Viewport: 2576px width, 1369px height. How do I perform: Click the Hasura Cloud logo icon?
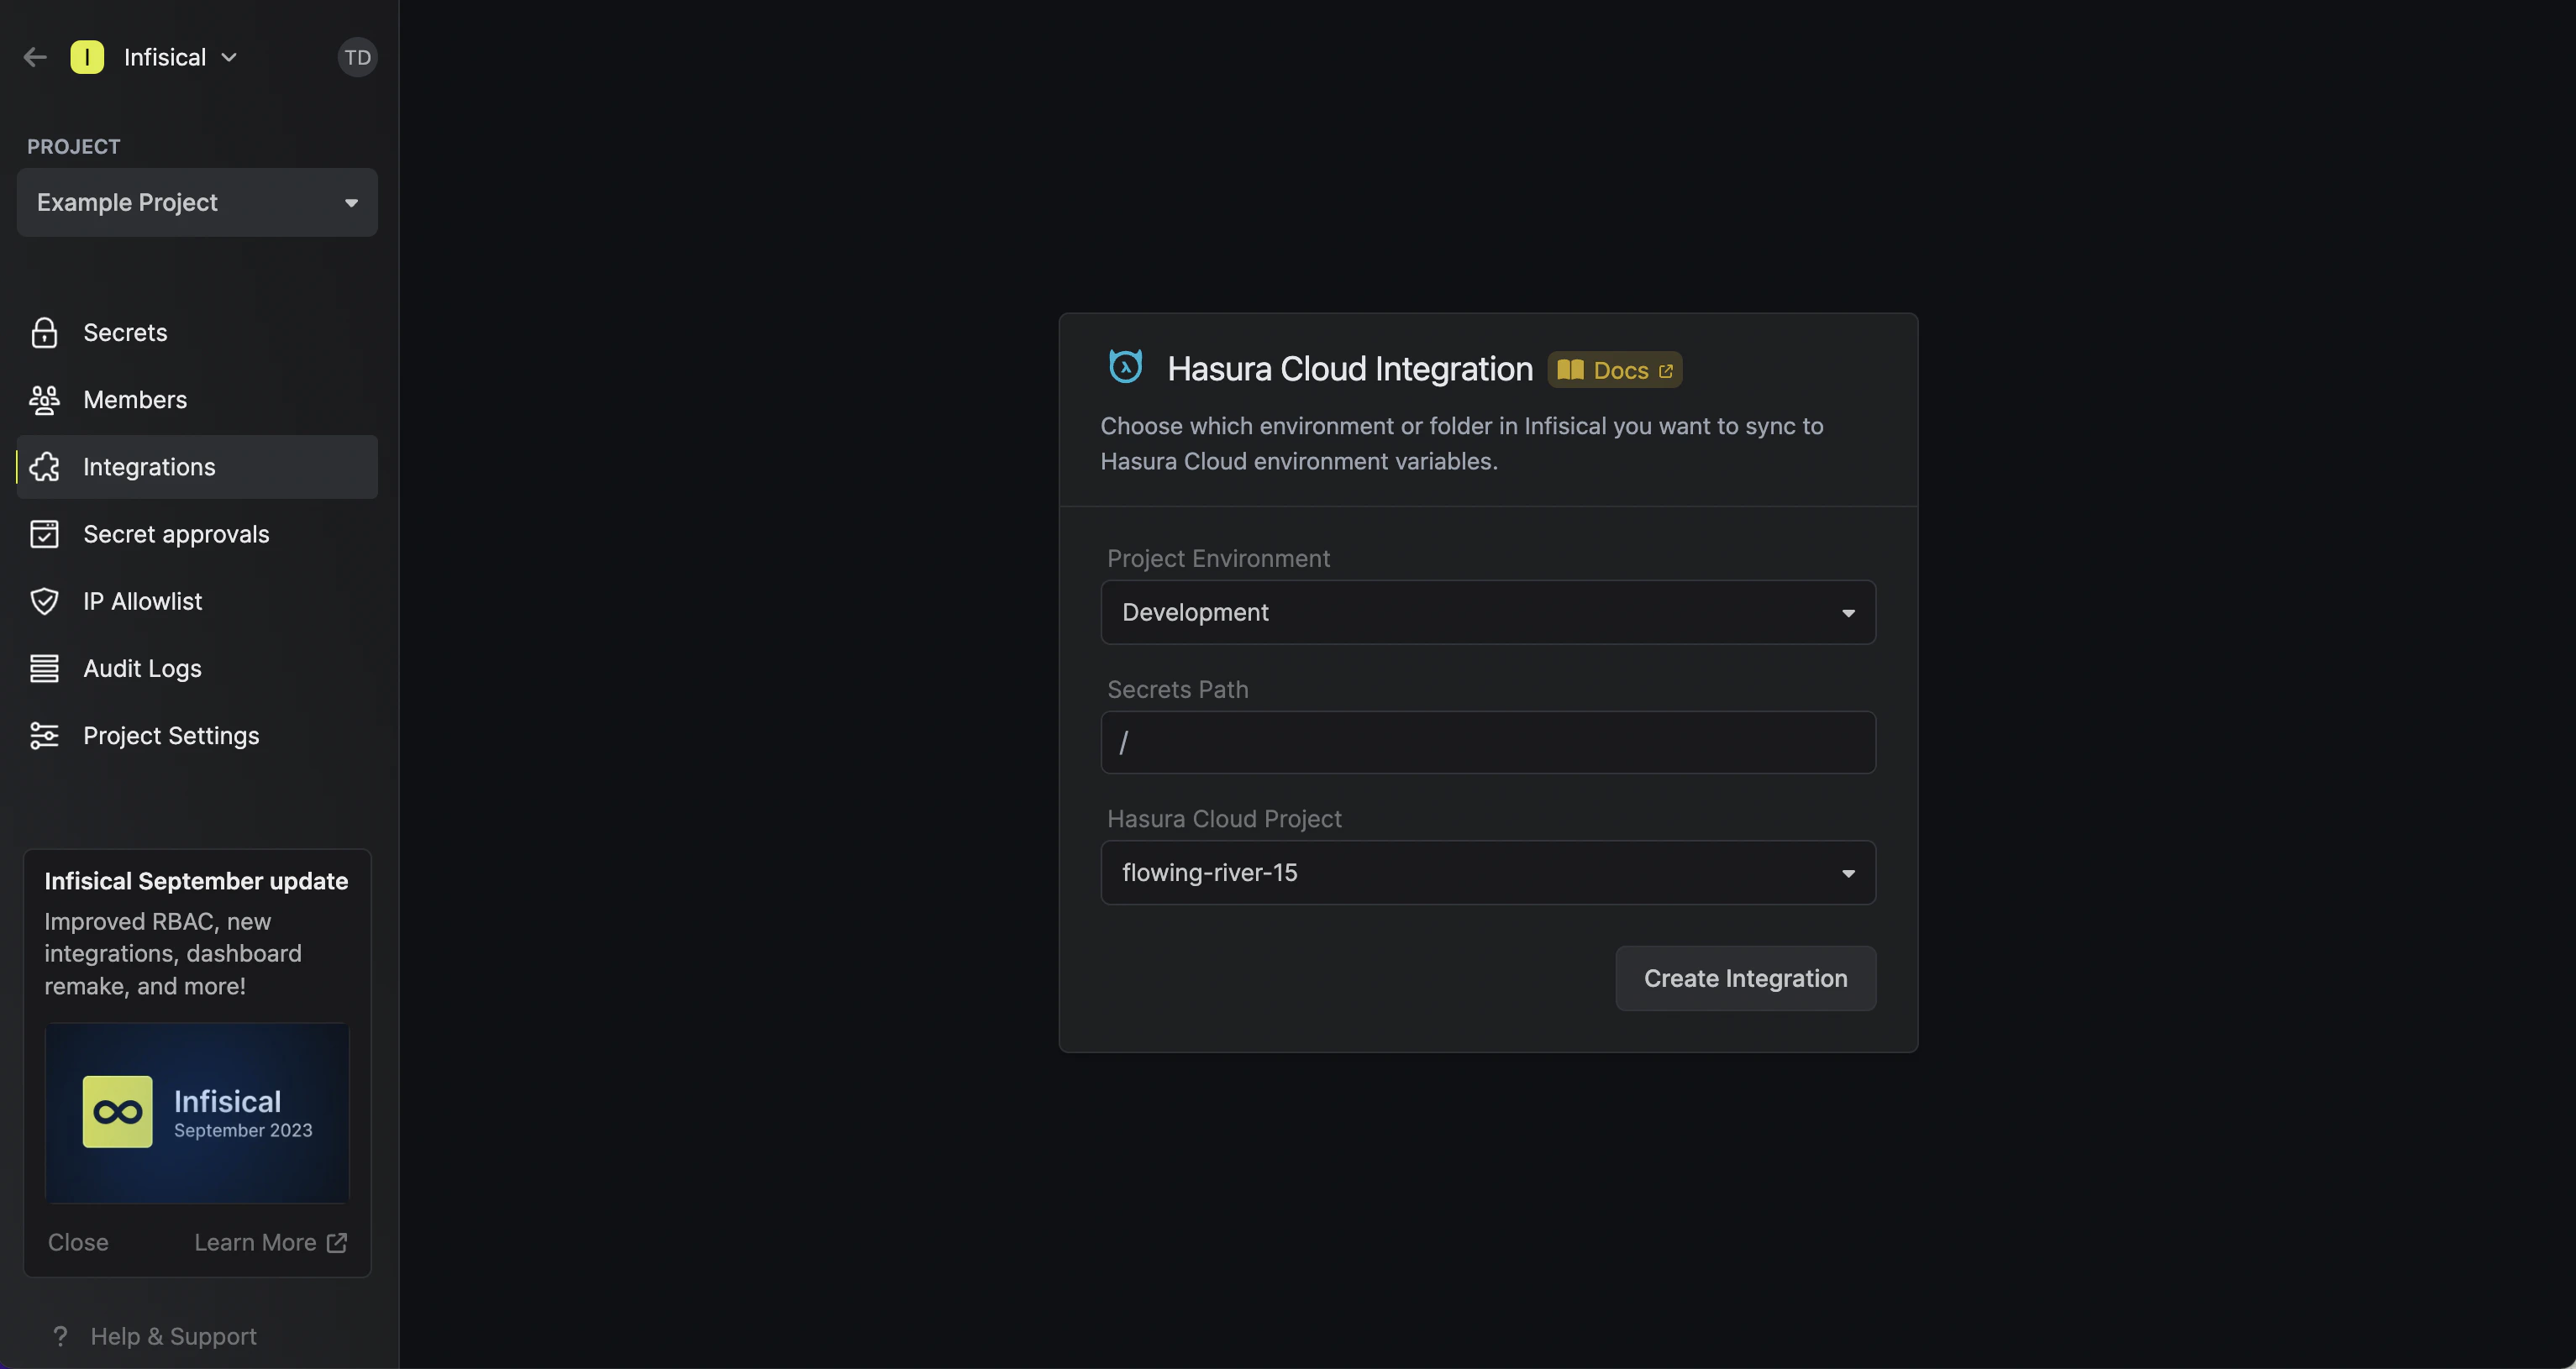pyautogui.click(x=1125, y=367)
